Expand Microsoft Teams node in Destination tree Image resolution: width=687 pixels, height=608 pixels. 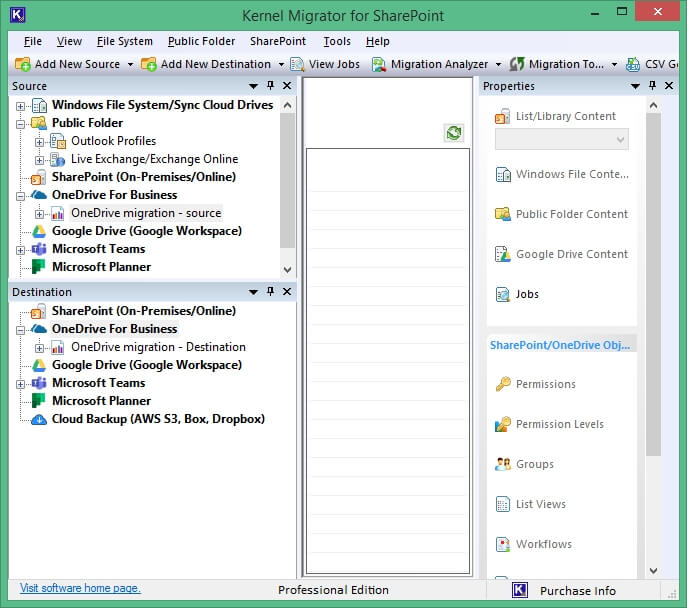point(20,384)
